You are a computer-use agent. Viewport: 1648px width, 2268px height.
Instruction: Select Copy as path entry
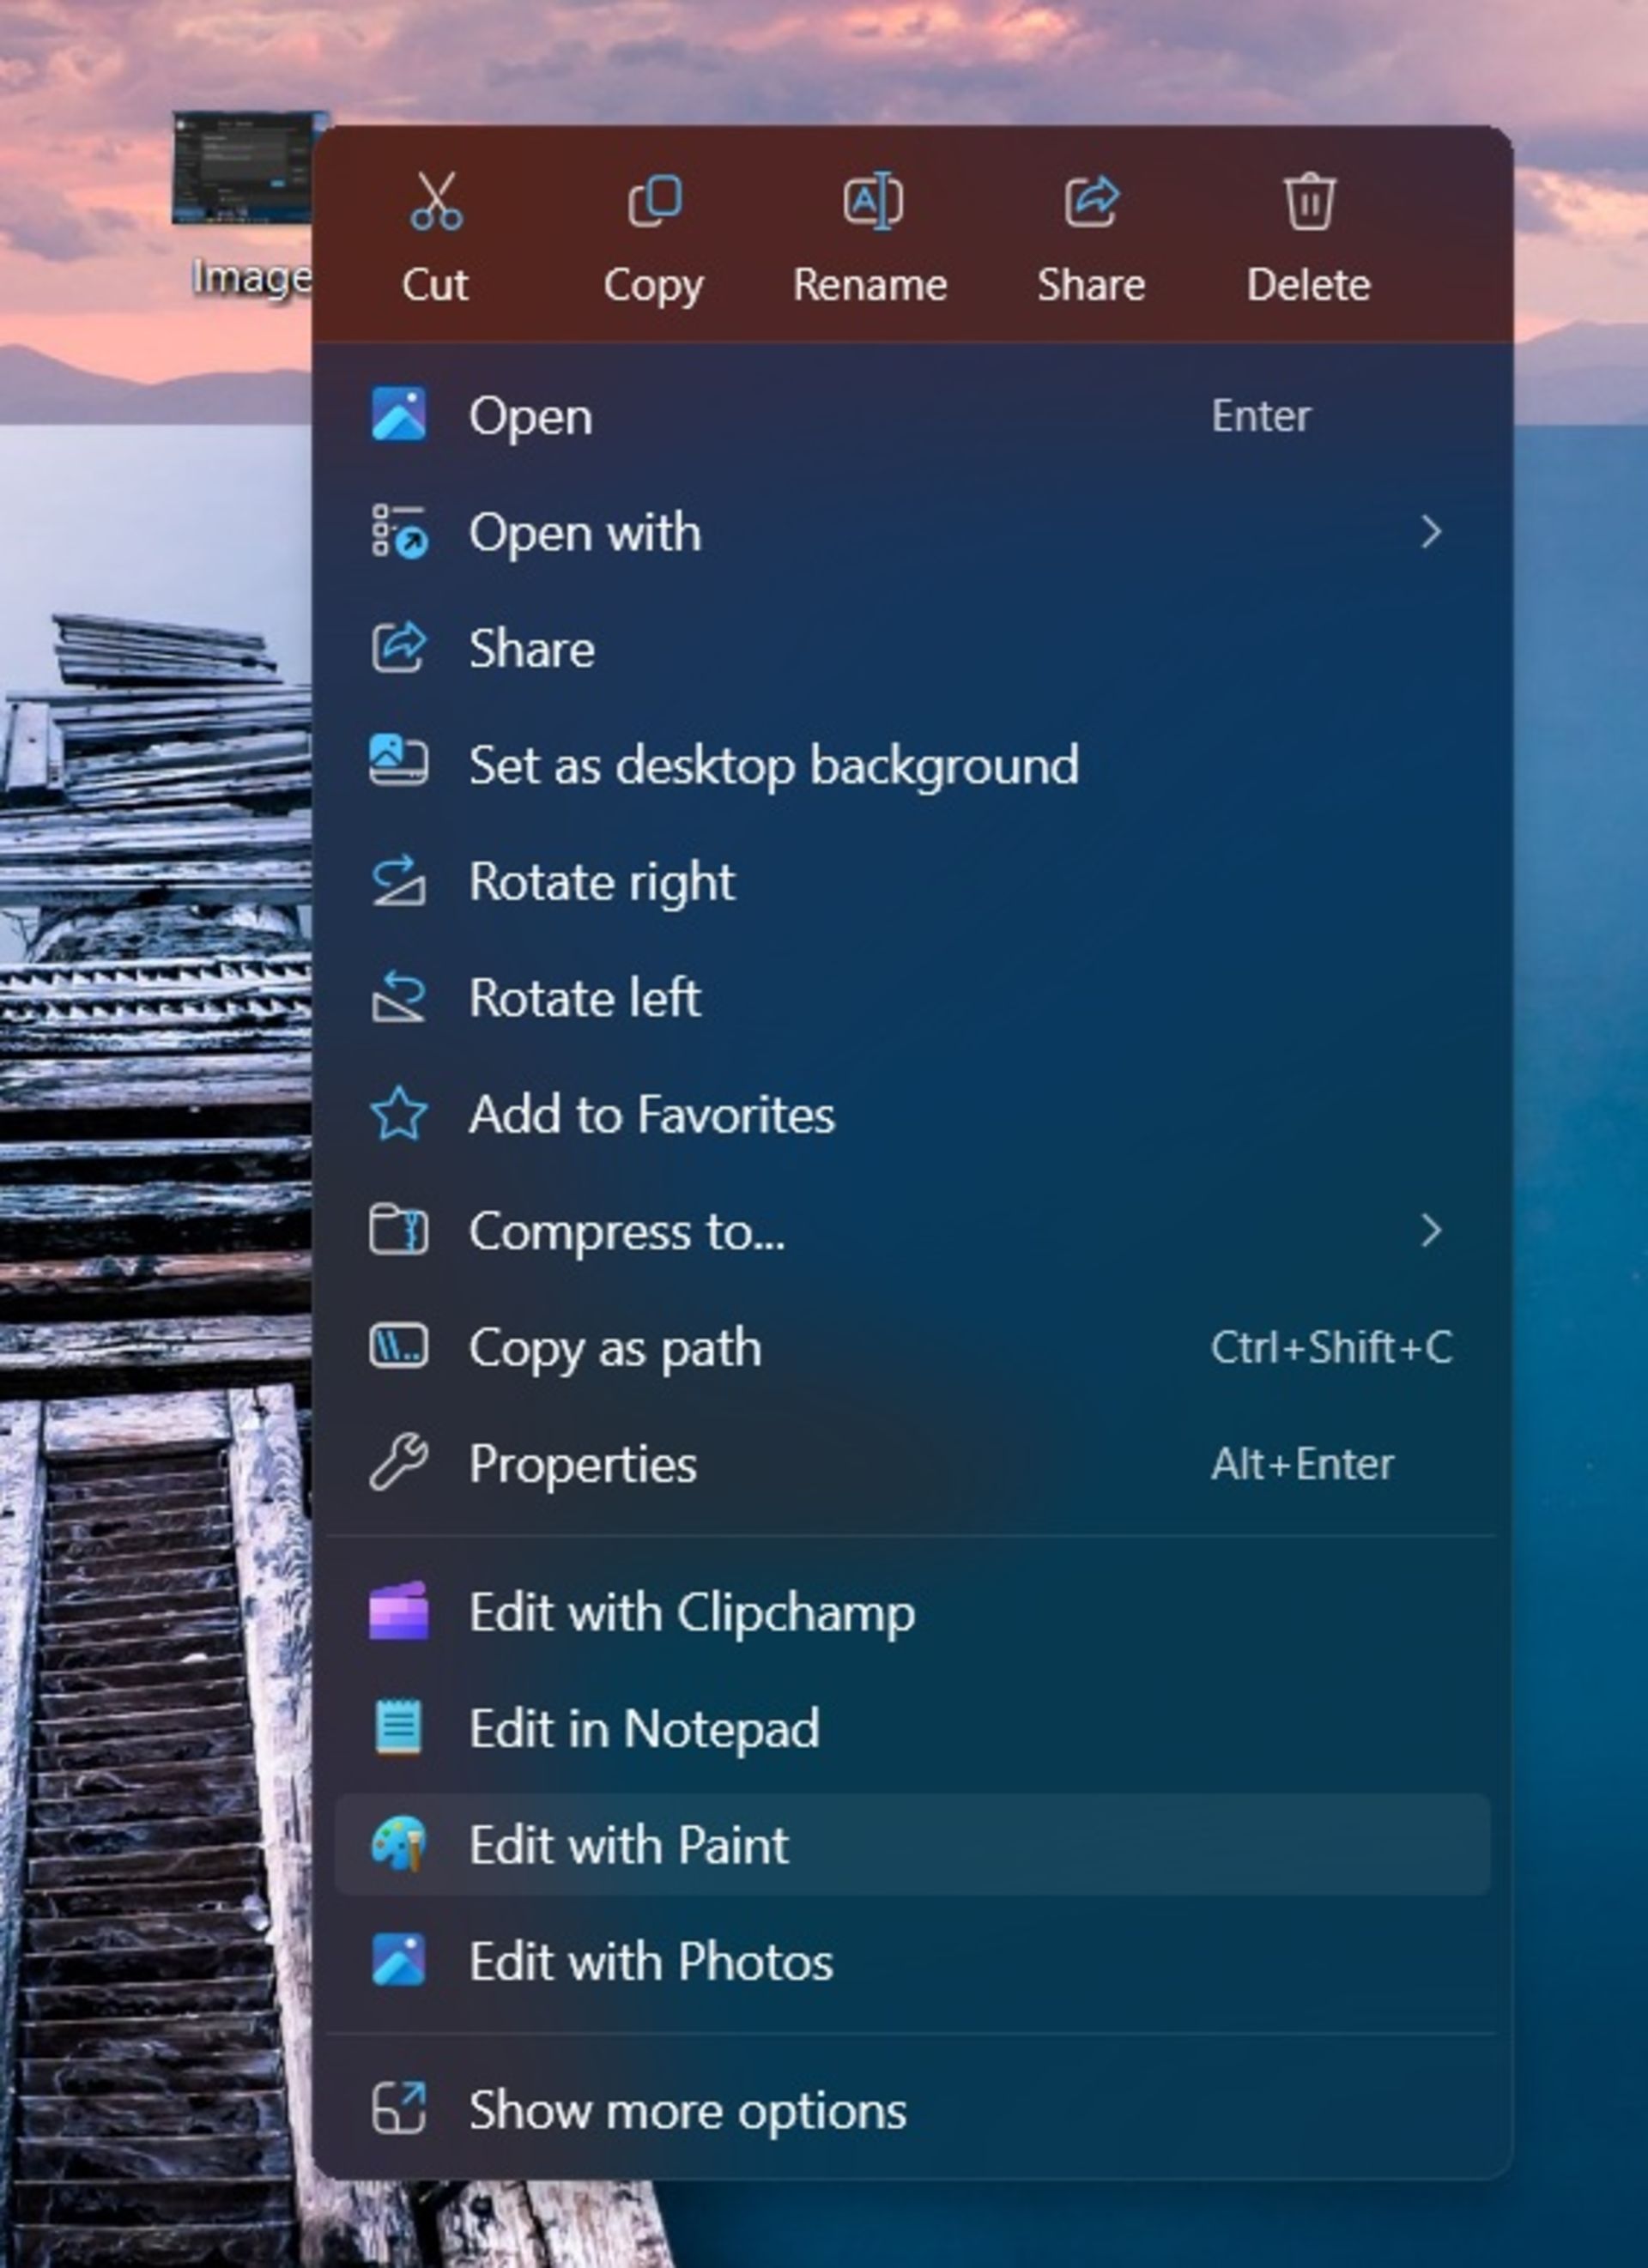click(x=615, y=1348)
